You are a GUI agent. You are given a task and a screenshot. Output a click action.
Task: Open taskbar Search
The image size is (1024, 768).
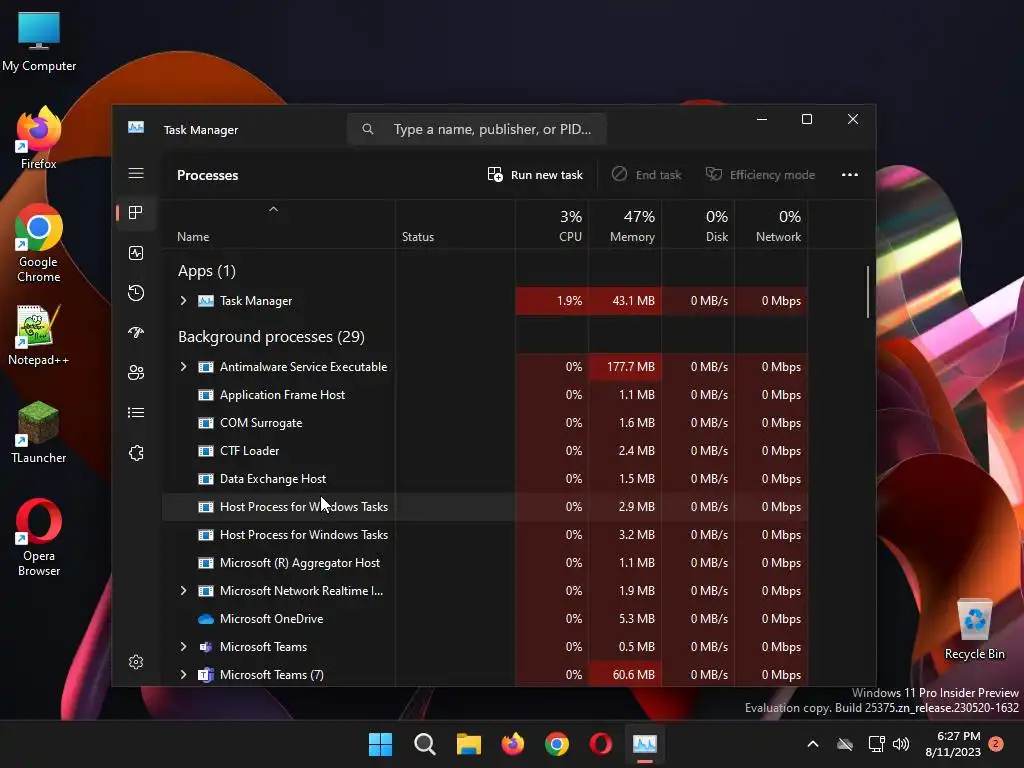click(x=424, y=744)
